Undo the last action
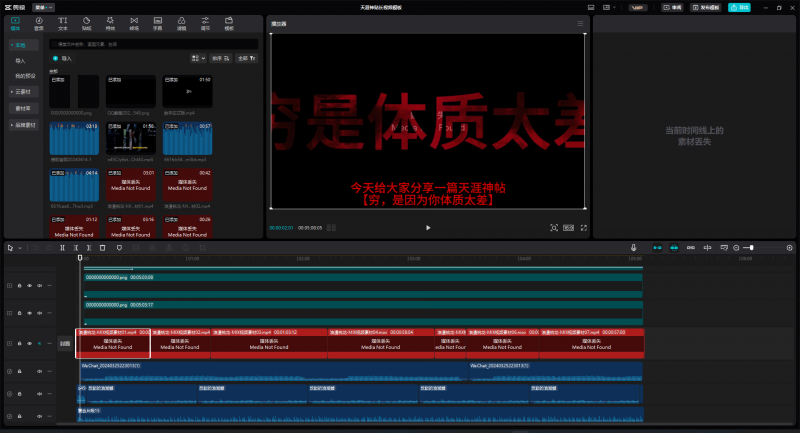Image resolution: width=800 pixels, height=433 pixels. 36,248
